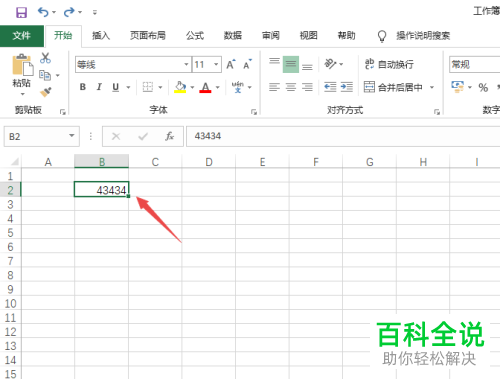The width and height of the screenshot is (500, 379).
Task: Undo the last action
Action: pyautogui.click(x=43, y=12)
